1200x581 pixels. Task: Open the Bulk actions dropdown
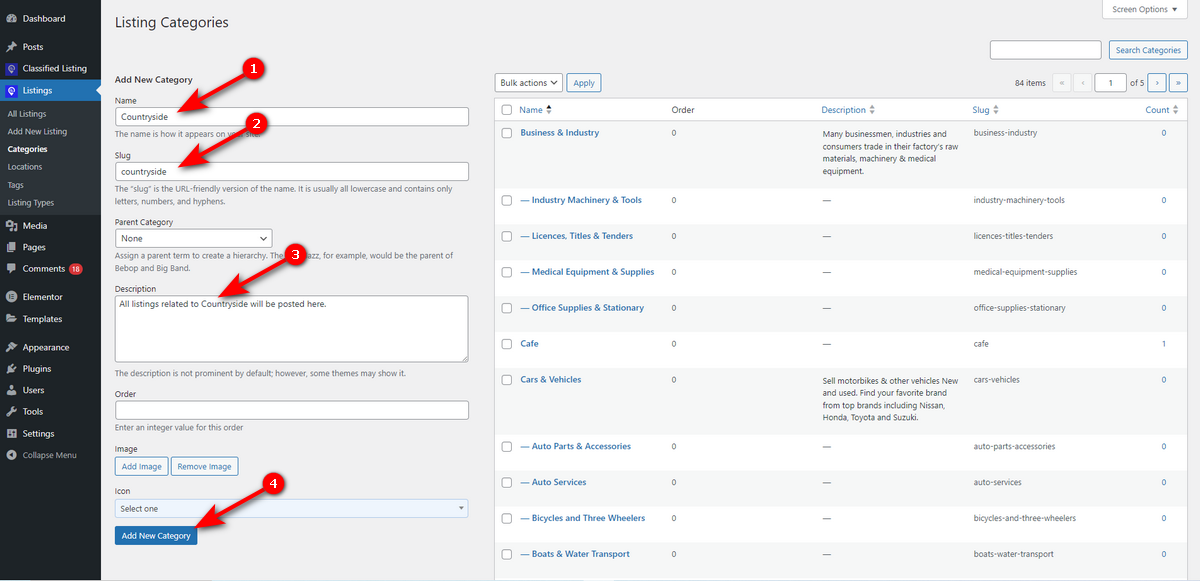tap(529, 83)
